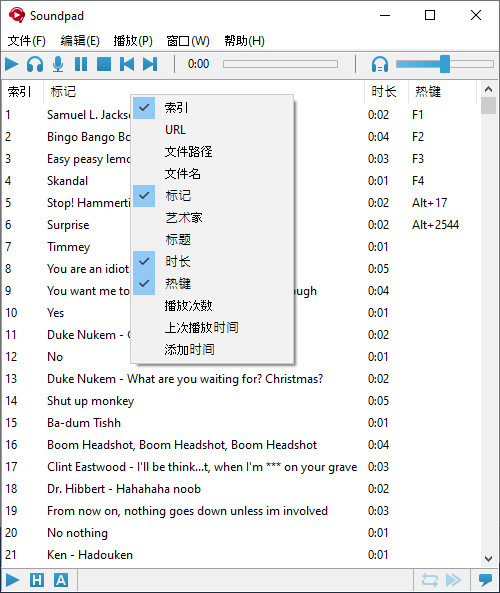The height and width of the screenshot is (593, 500).
Task: Click the Alt+17 hotkey cell
Action: [430, 203]
